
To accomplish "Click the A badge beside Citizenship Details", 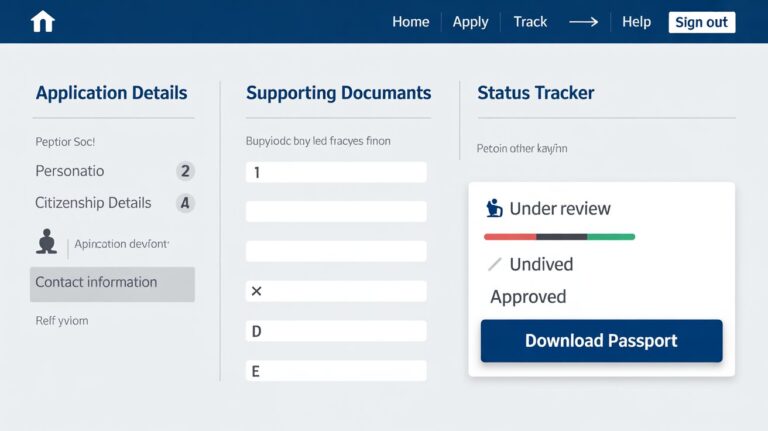I will (185, 203).
